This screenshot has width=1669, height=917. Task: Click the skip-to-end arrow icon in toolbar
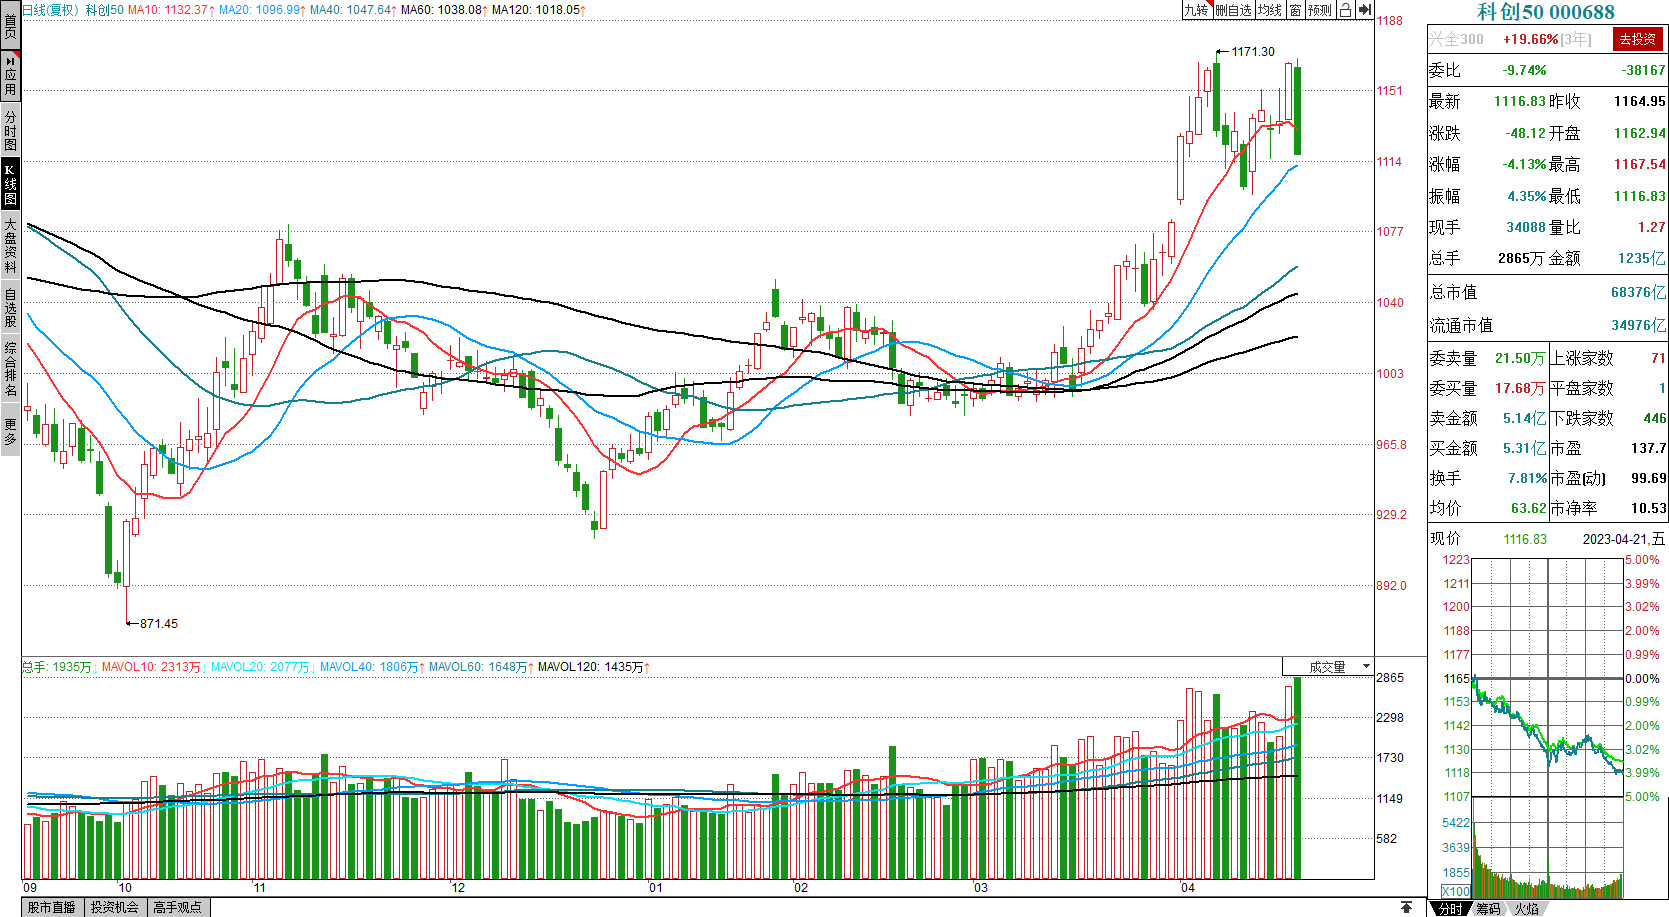coord(1365,10)
